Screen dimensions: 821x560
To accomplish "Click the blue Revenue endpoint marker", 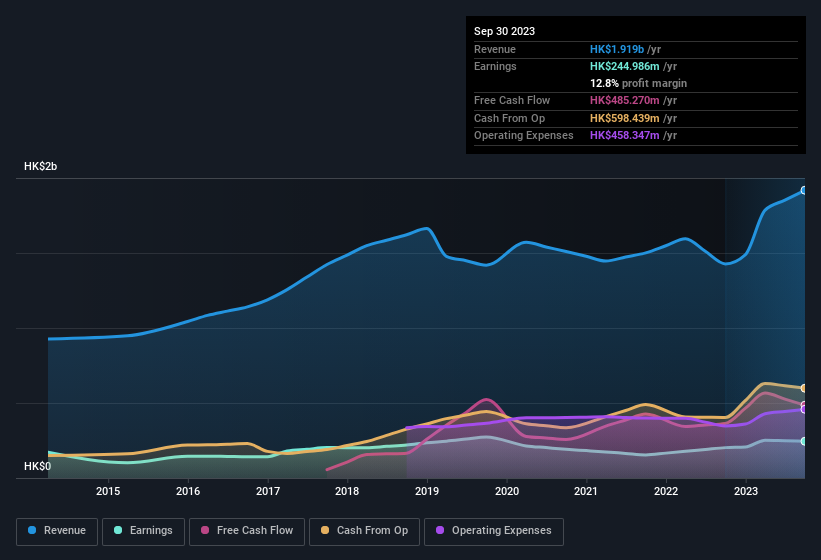I will [804, 190].
